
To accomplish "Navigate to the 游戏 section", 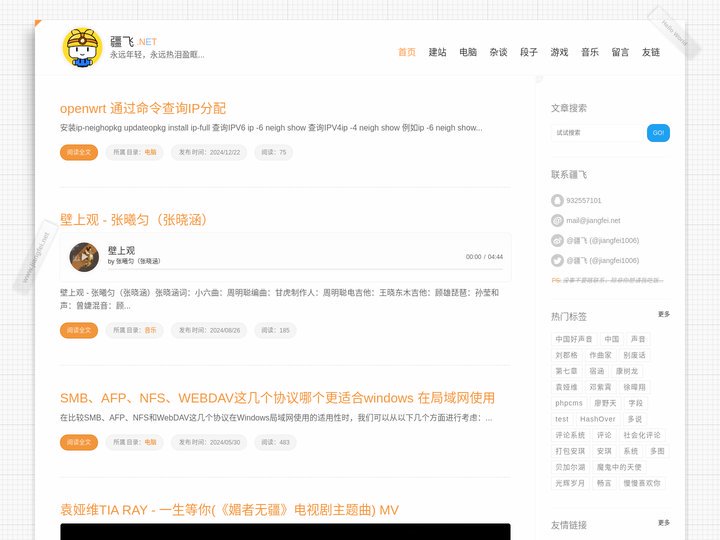I will click(559, 52).
